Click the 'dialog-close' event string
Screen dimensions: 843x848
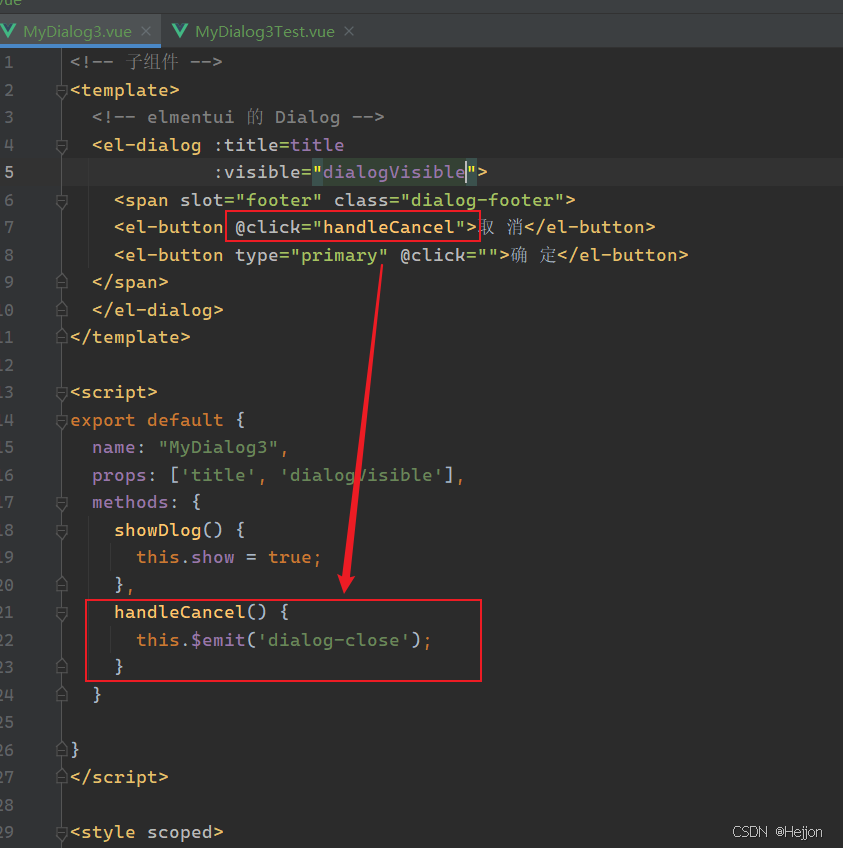(x=333, y=640)
